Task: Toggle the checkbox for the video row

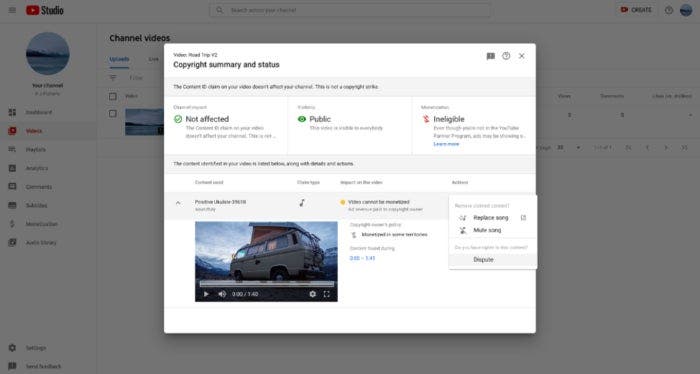Action: click(113, 114)
